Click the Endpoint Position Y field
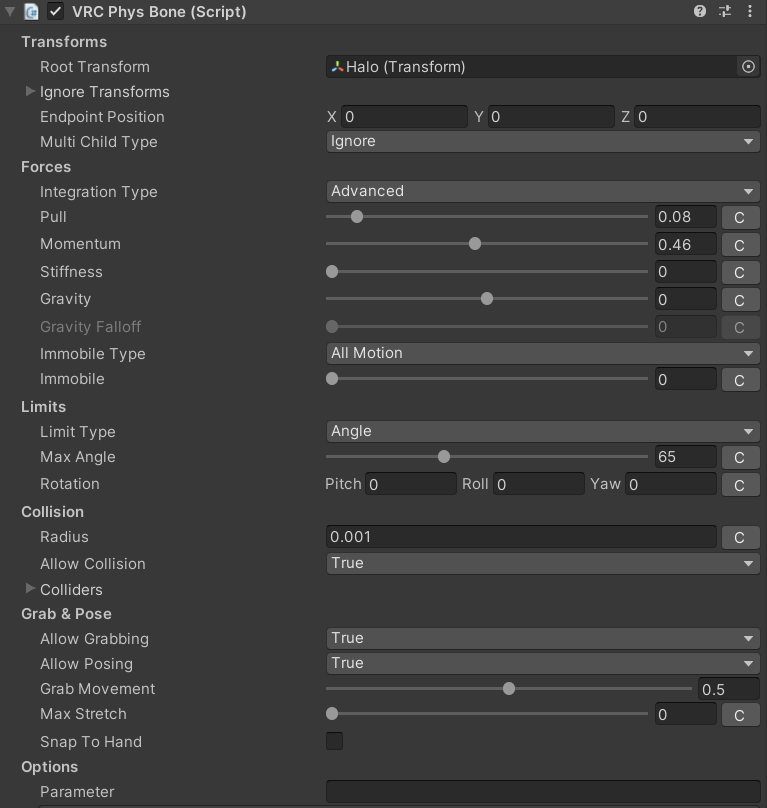Image resolution: width=767 pixels, height=808 pixels. point(552,117)
